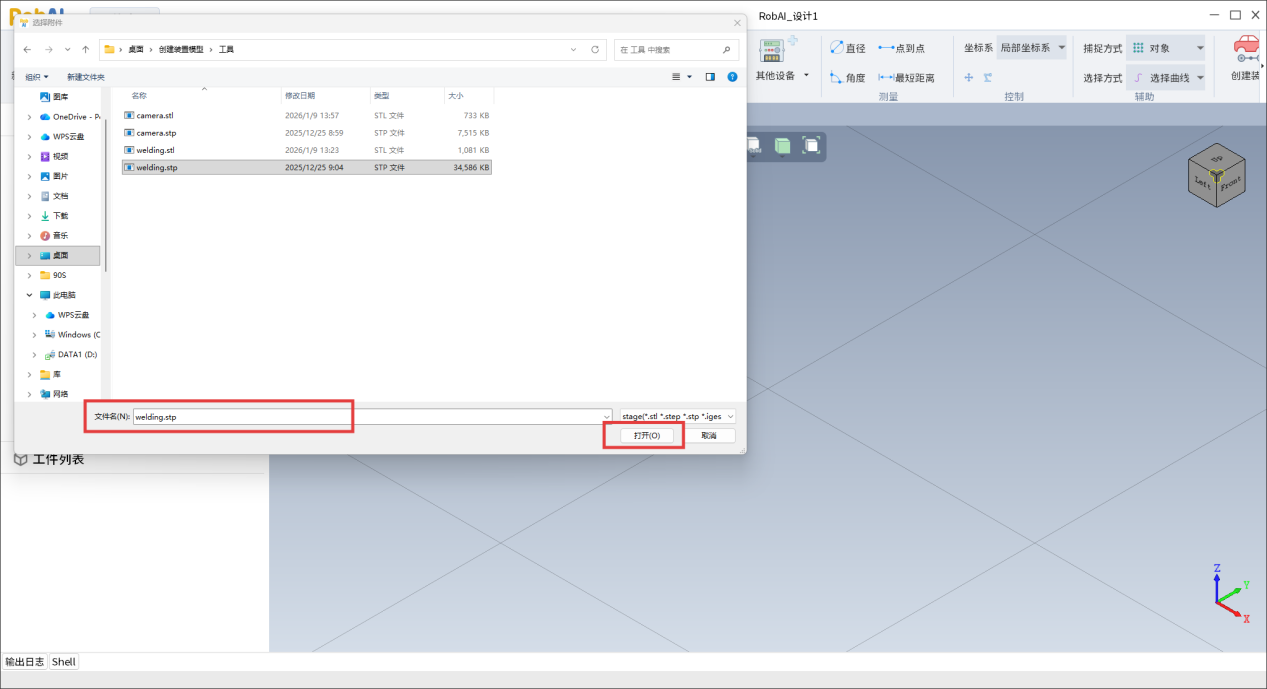Open the view-mode options dropdown arrow
The image size is (1267, 689).
point(689,77)
